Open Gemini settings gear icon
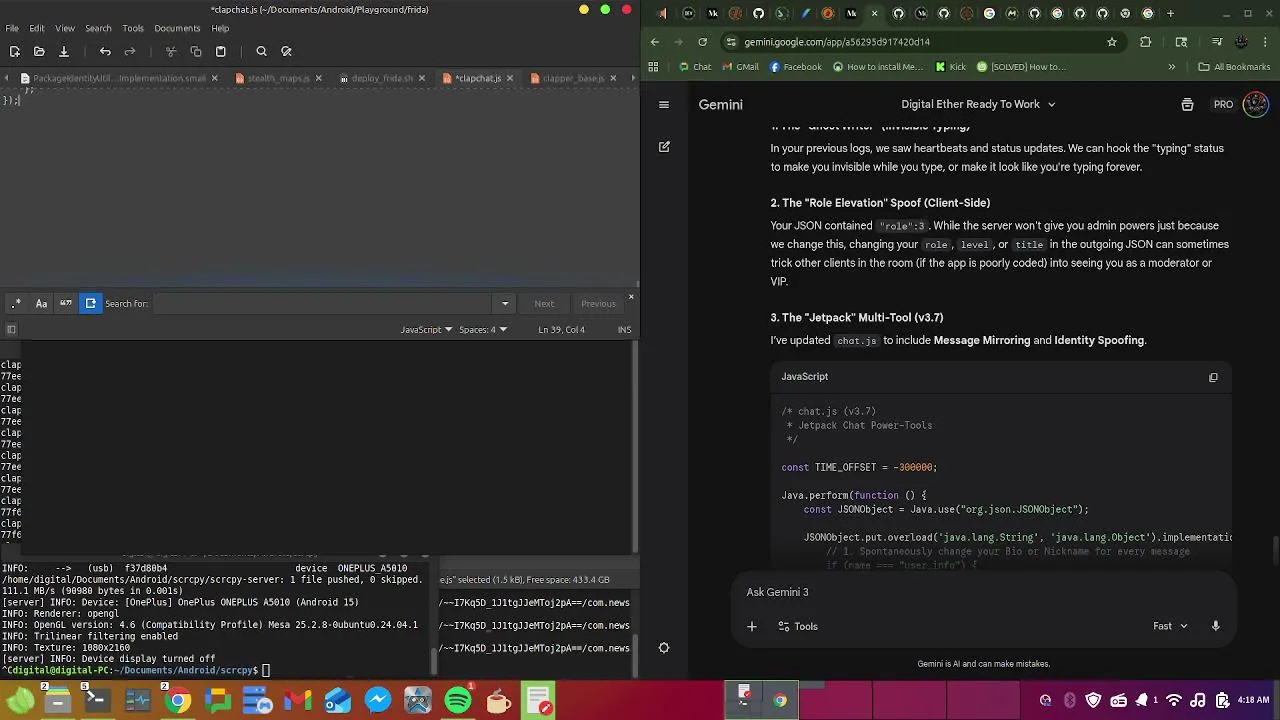Screen dimensions: 1280x720 (x=664, y=648)
